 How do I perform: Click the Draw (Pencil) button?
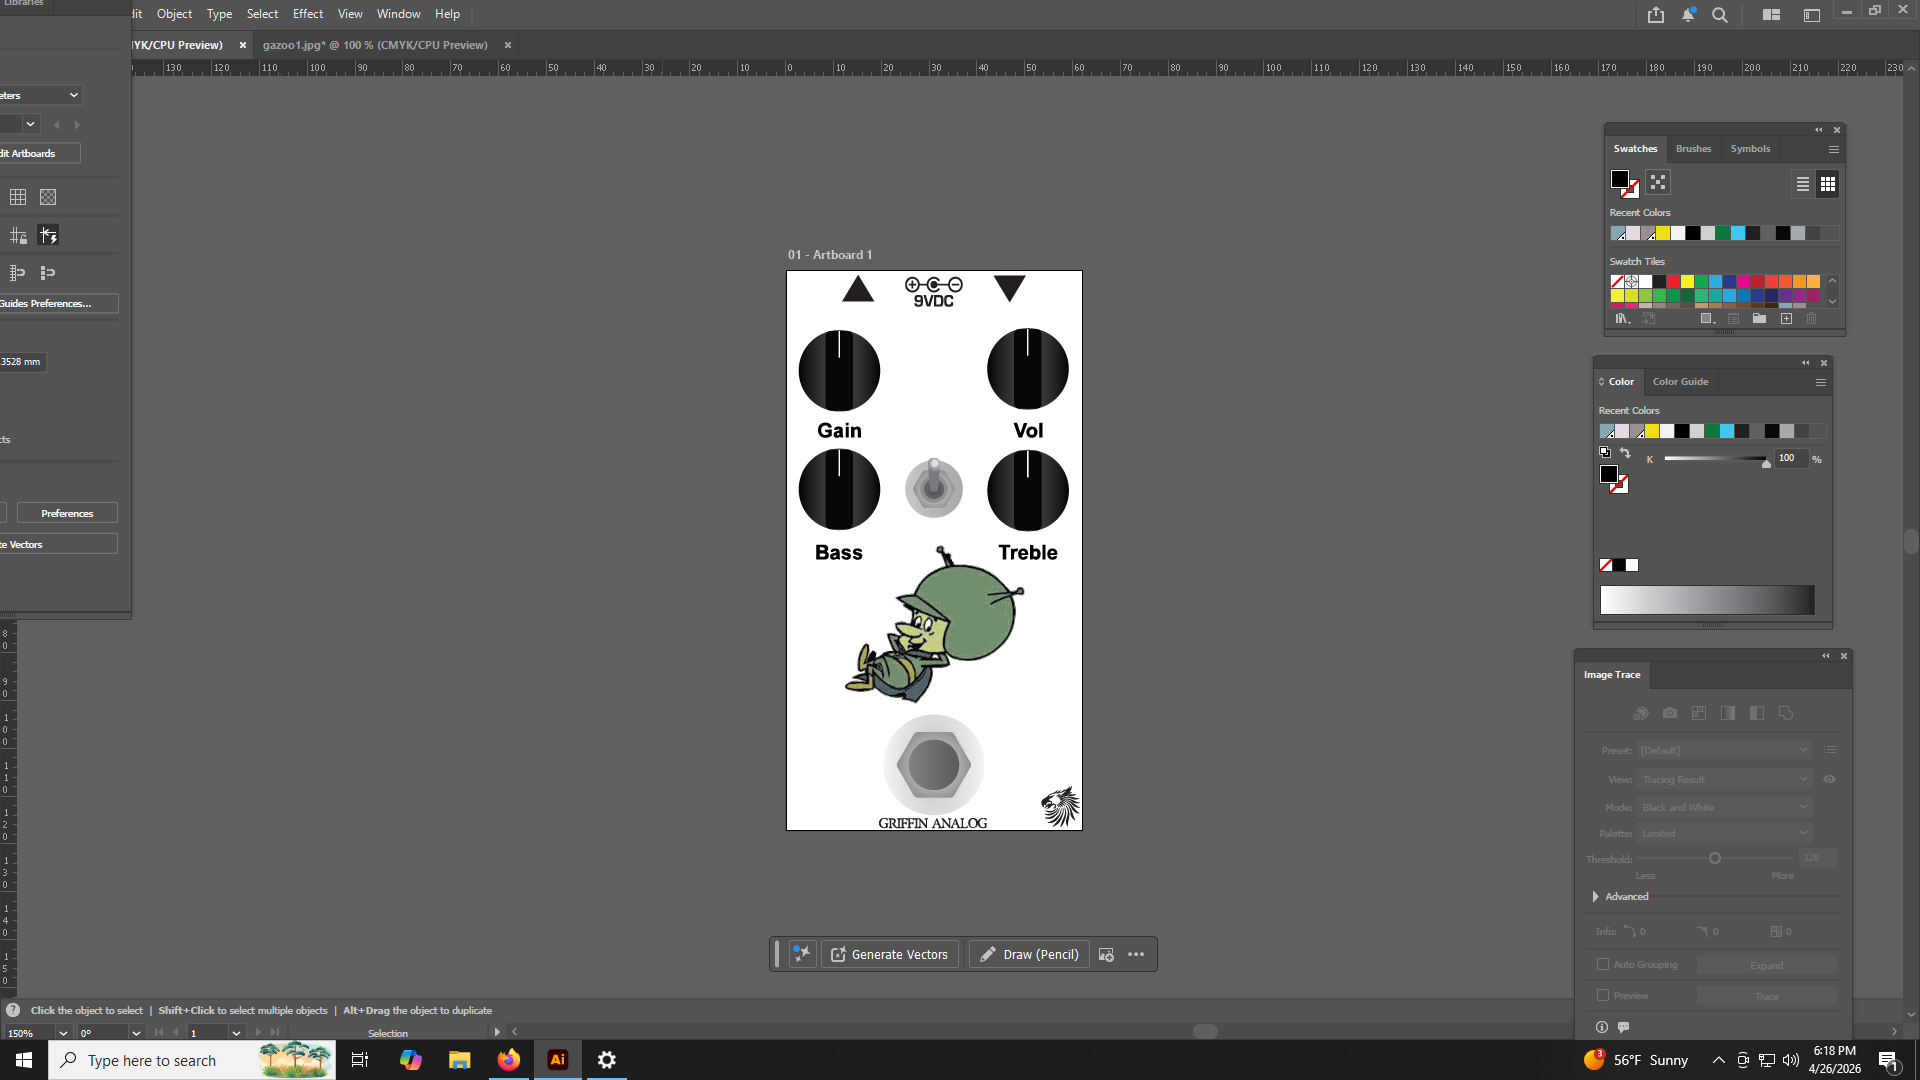(x=1028, y=954)
